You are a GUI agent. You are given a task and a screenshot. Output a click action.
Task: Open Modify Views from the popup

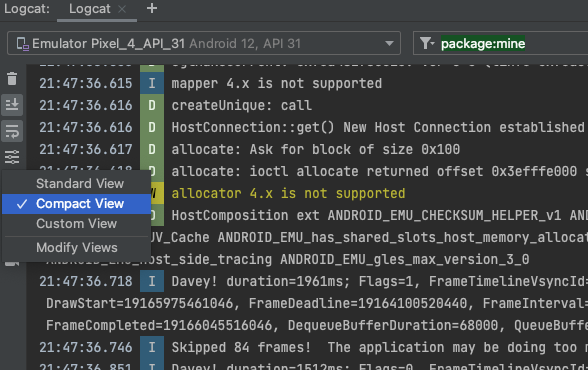point(76,248)
